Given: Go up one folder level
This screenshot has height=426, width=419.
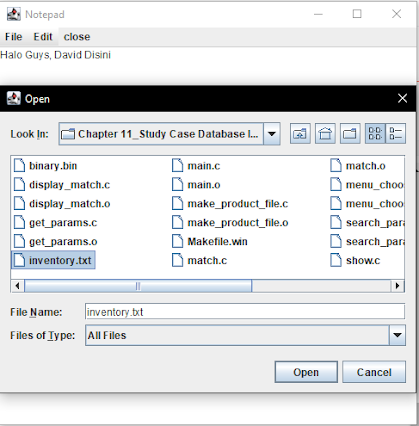Looking at the screenshot, I should (x=300, y=134).
